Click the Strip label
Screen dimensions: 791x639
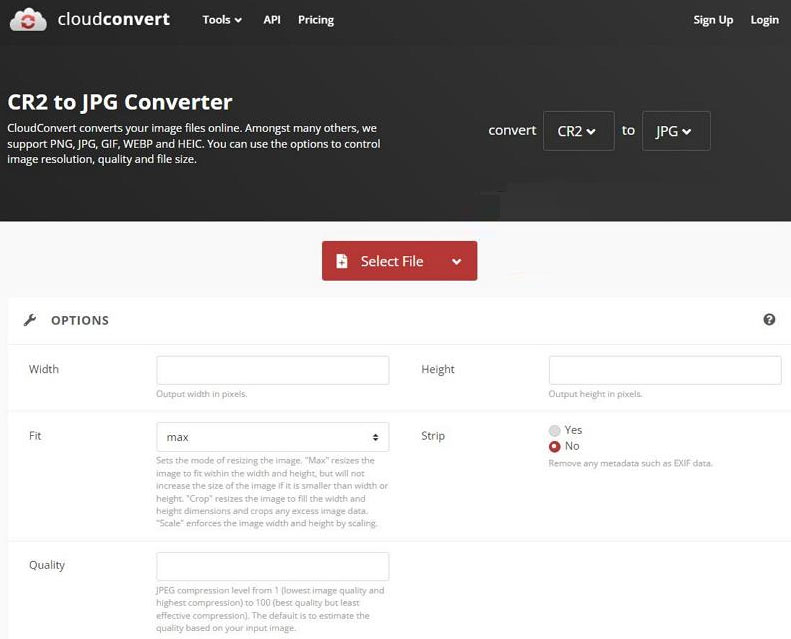coord(433,436)
